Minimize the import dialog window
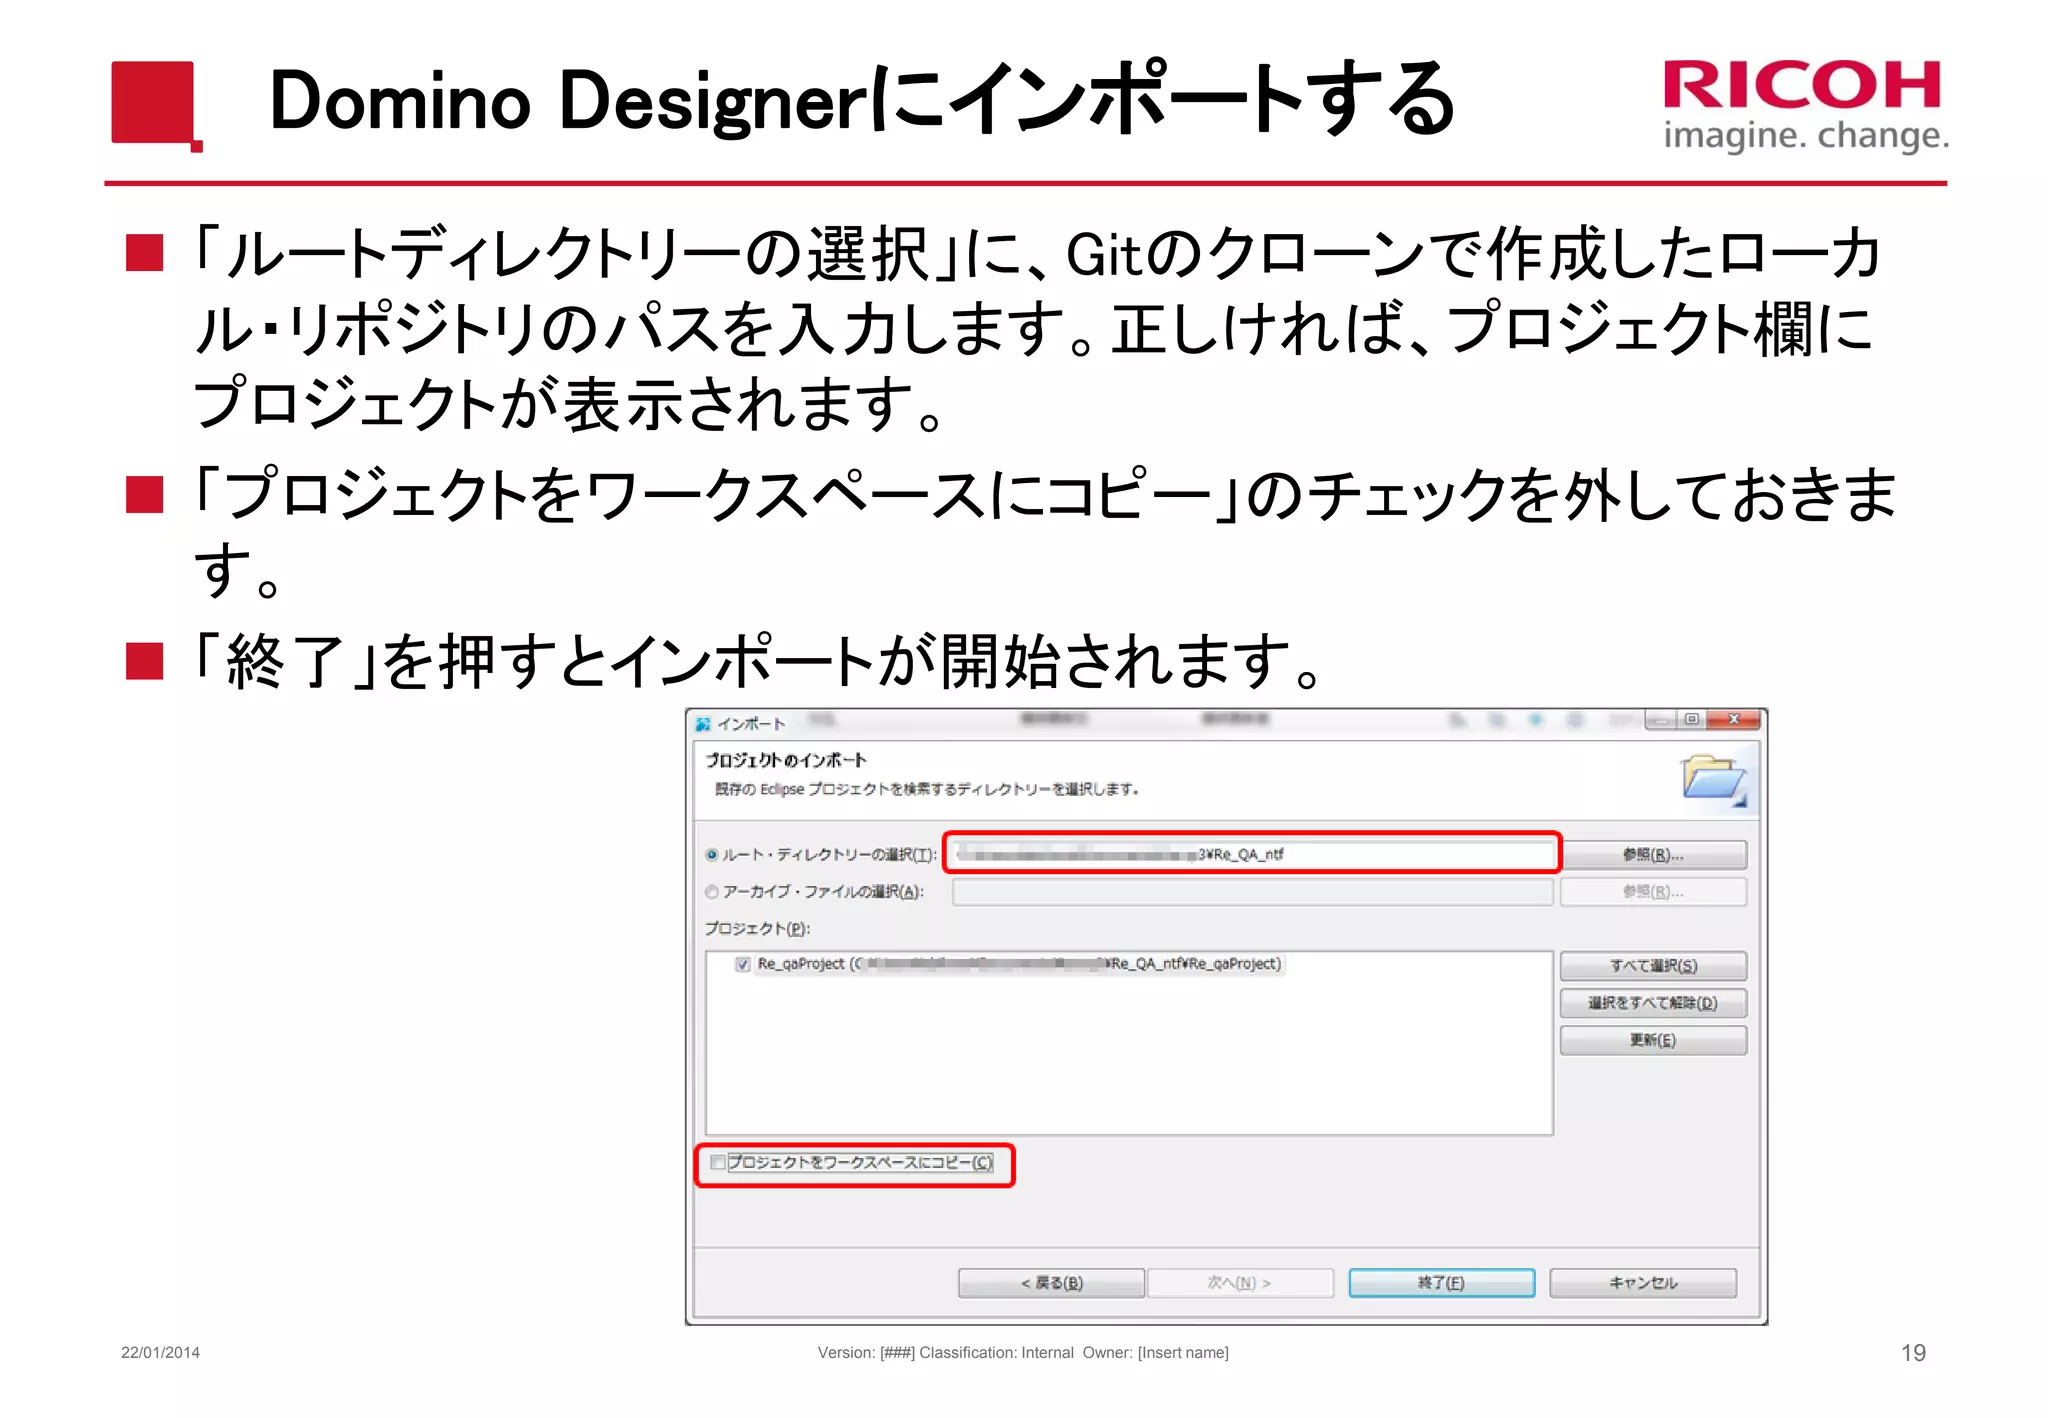 click(1661, 720)
